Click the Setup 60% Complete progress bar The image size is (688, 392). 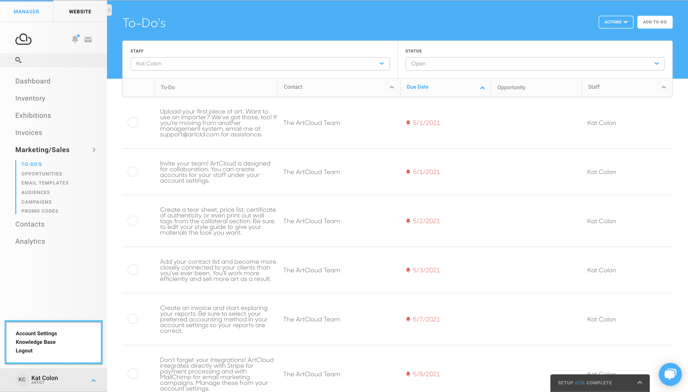pos(599,383)
